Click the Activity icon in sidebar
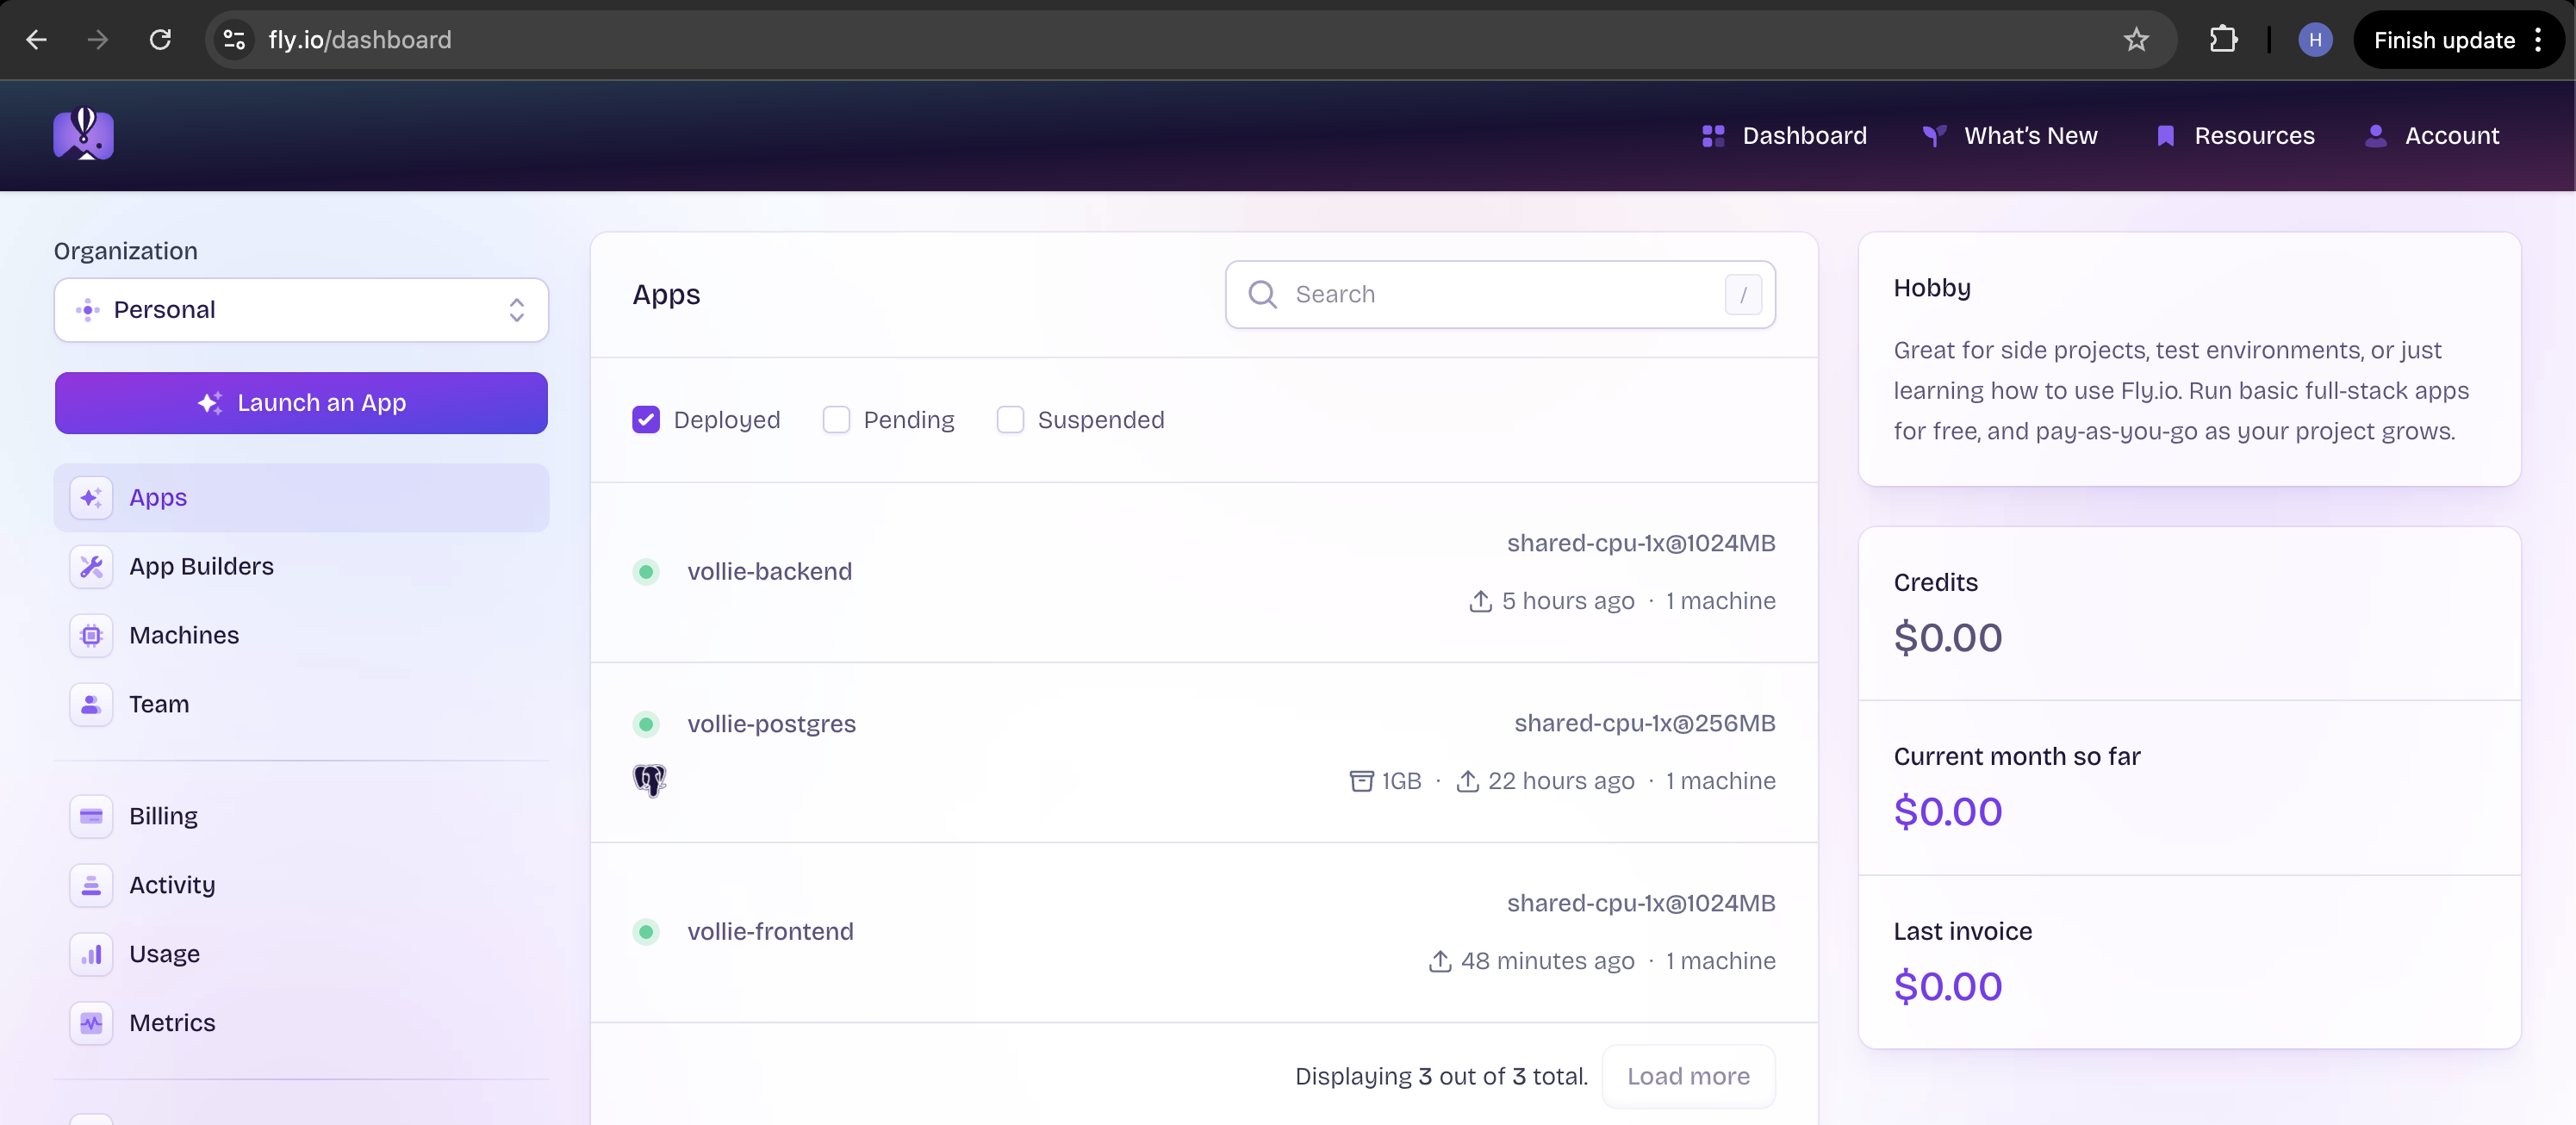This screenshot has height=1125, width=2576. (x=91, y=885)
